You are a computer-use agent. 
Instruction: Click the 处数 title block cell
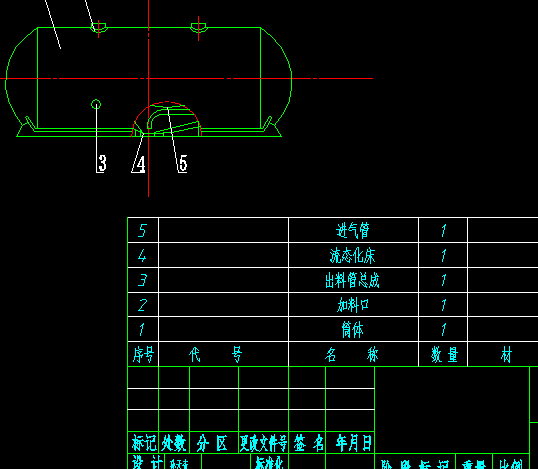pos(174,443)
